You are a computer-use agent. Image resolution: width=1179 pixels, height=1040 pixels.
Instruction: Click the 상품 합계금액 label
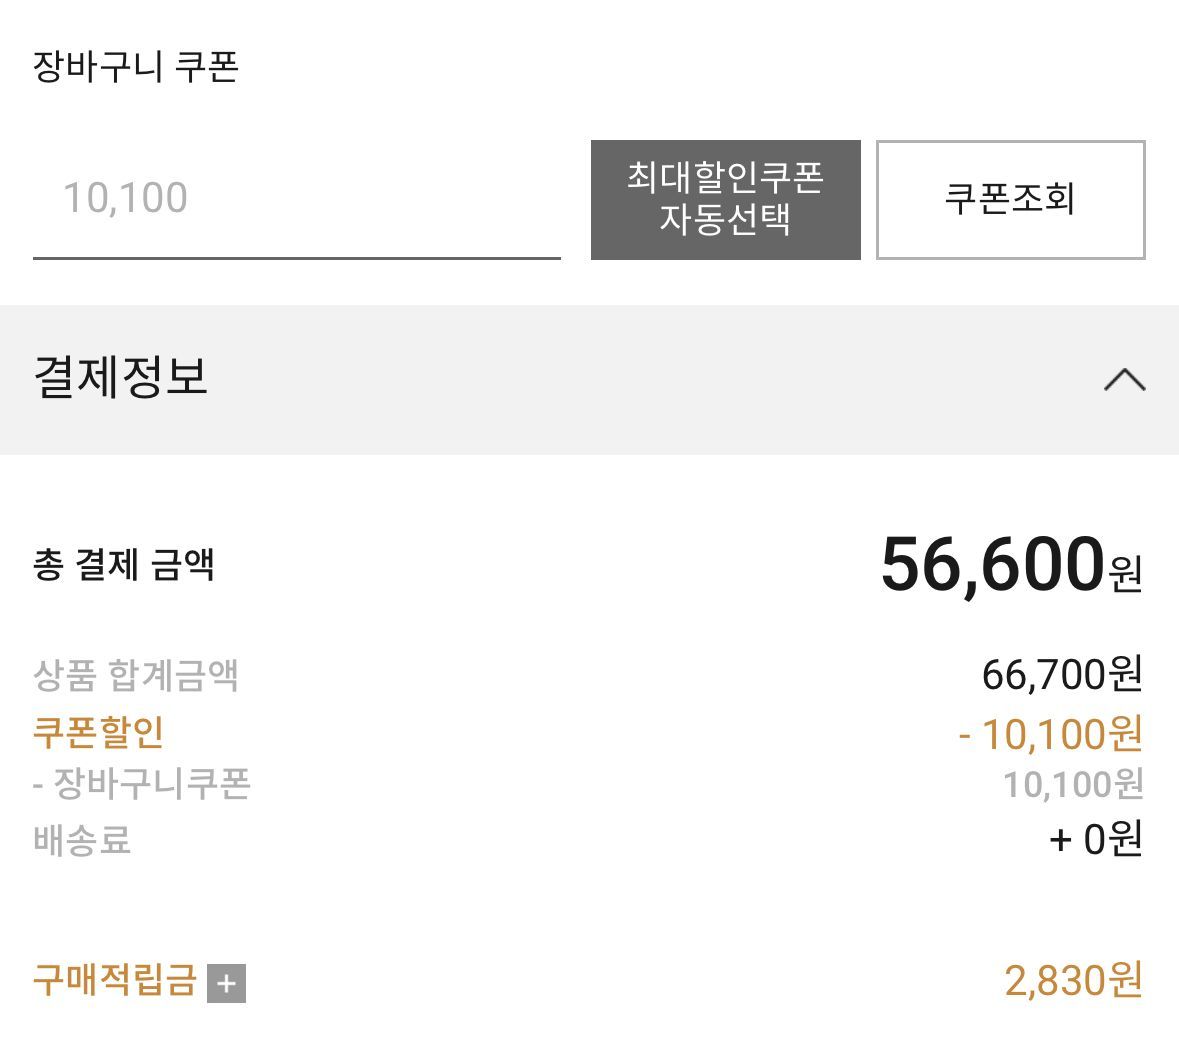[x=136, y=675]
